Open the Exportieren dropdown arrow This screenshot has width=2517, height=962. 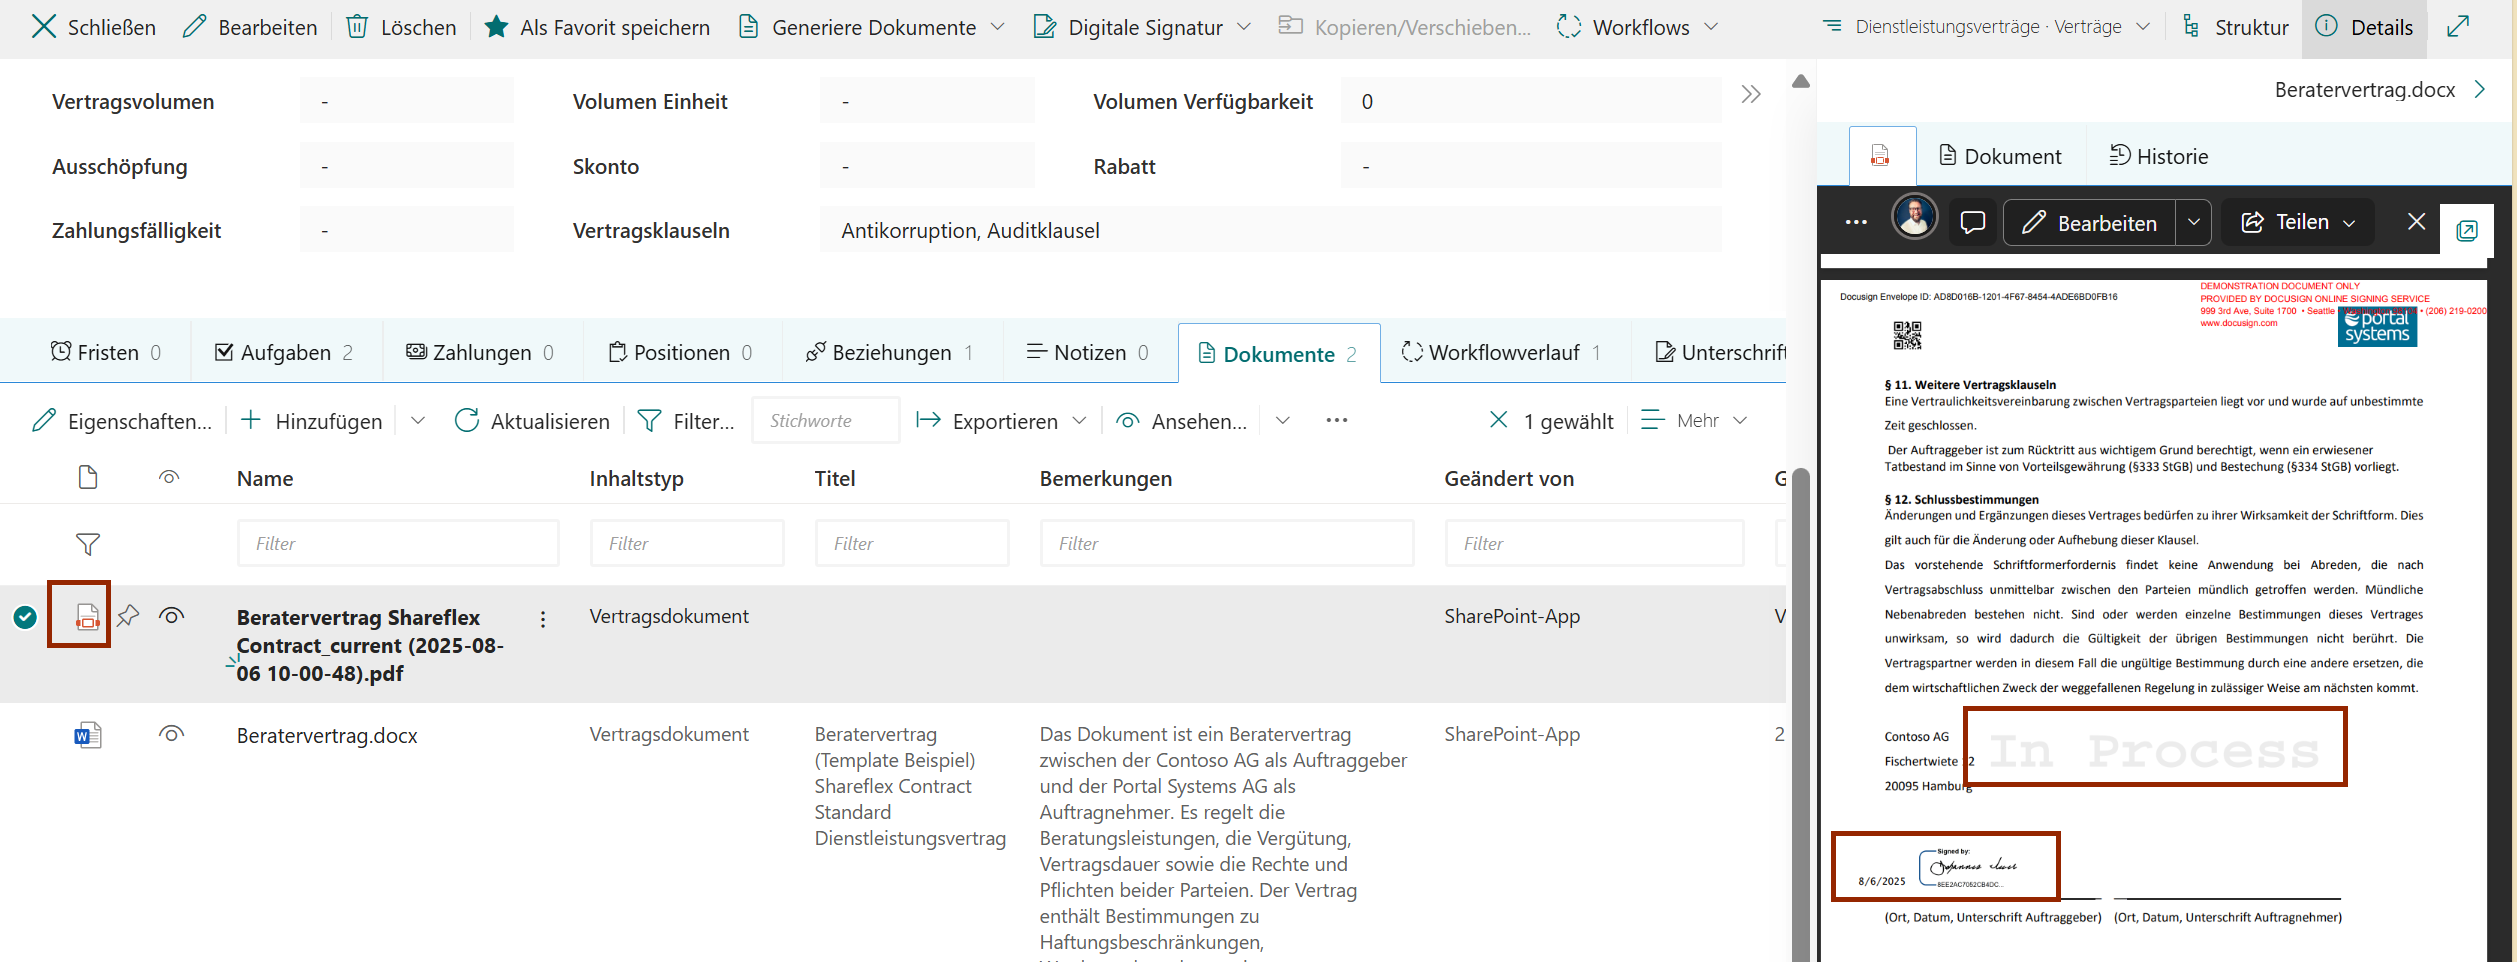pyautogui.click(x=1080, y=421)
